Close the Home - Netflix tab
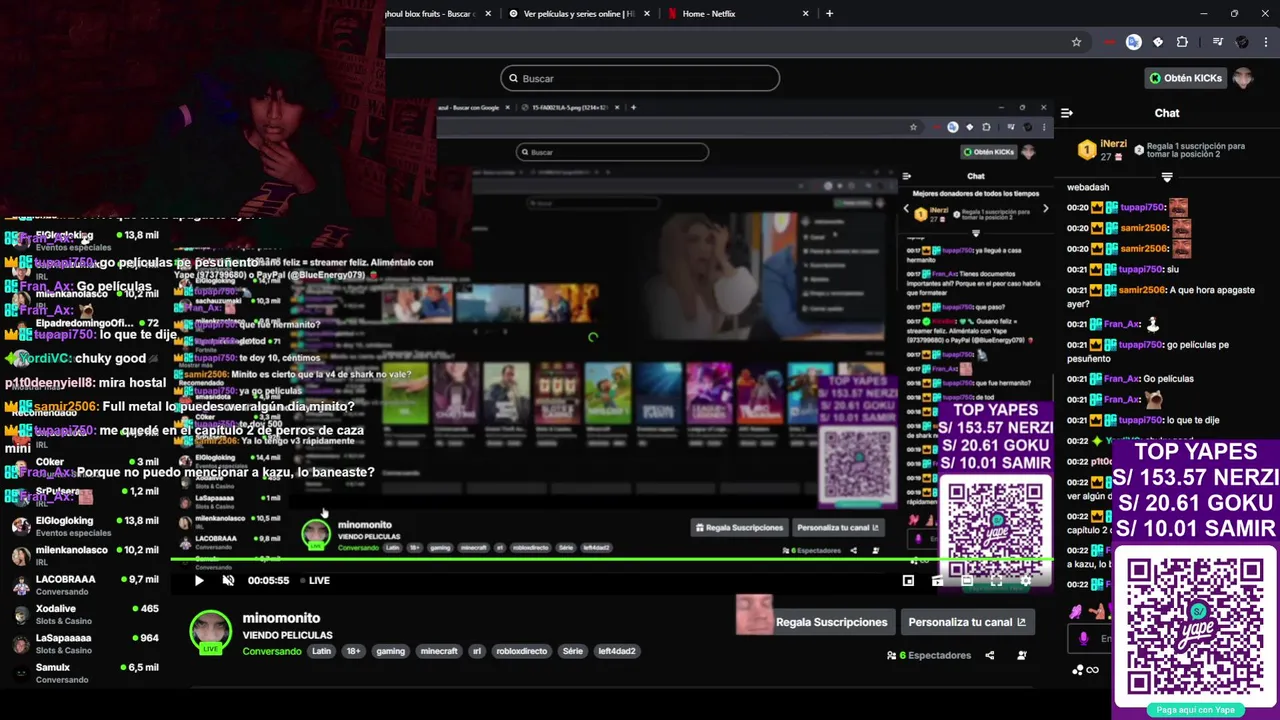Image resolution: width=1280 pixels, height=720 pixels. pyautogui.click(x=805, y=14)
